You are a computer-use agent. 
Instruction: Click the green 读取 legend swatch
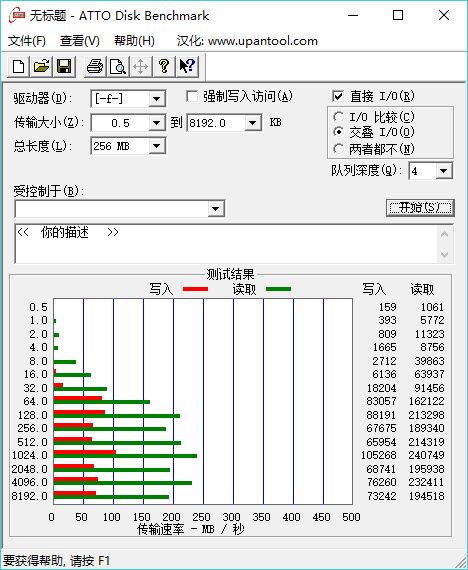coord(279,289)
